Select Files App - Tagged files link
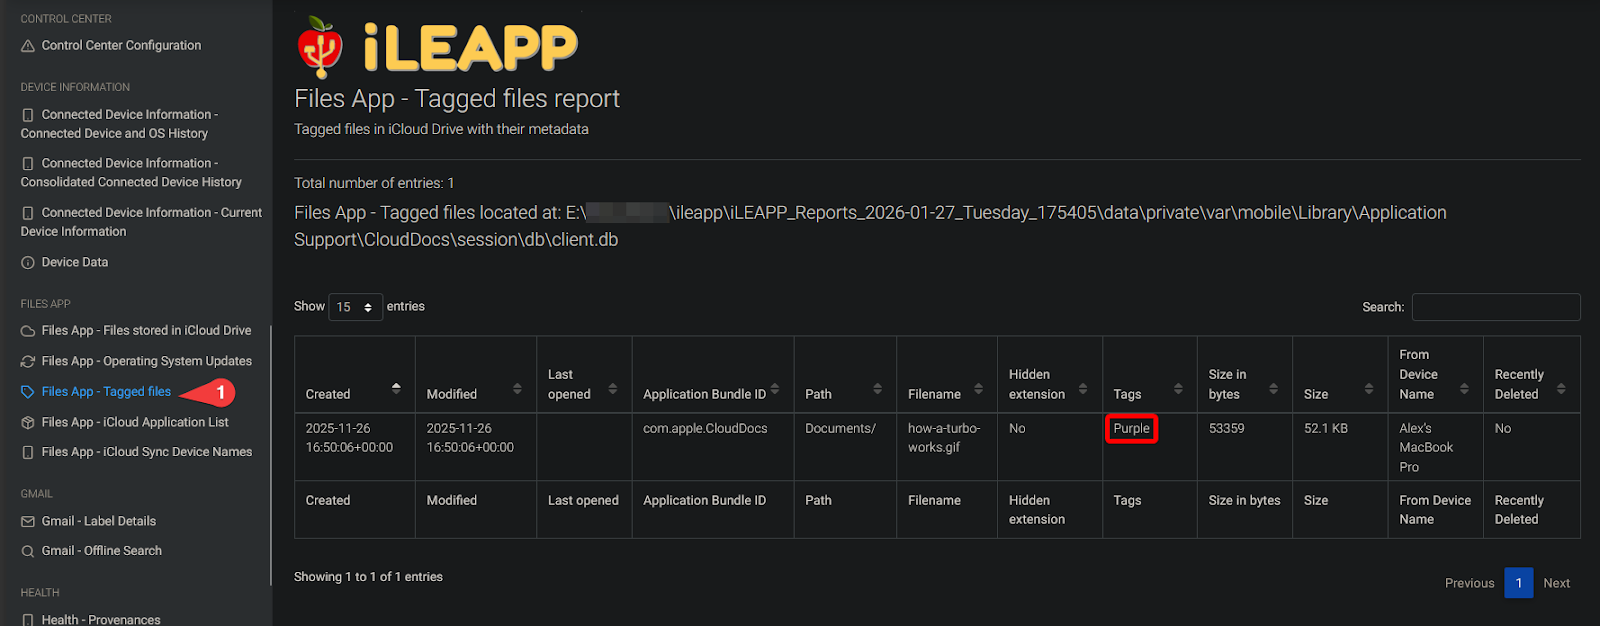Screen dimensions: 1600x626 (106, 392)
